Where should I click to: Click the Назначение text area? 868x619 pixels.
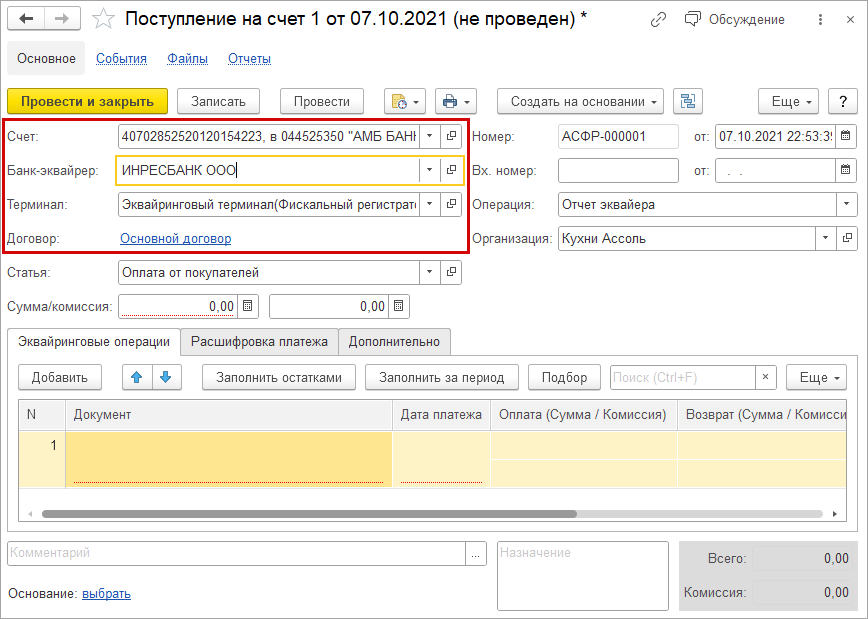(x=583, y=576)
